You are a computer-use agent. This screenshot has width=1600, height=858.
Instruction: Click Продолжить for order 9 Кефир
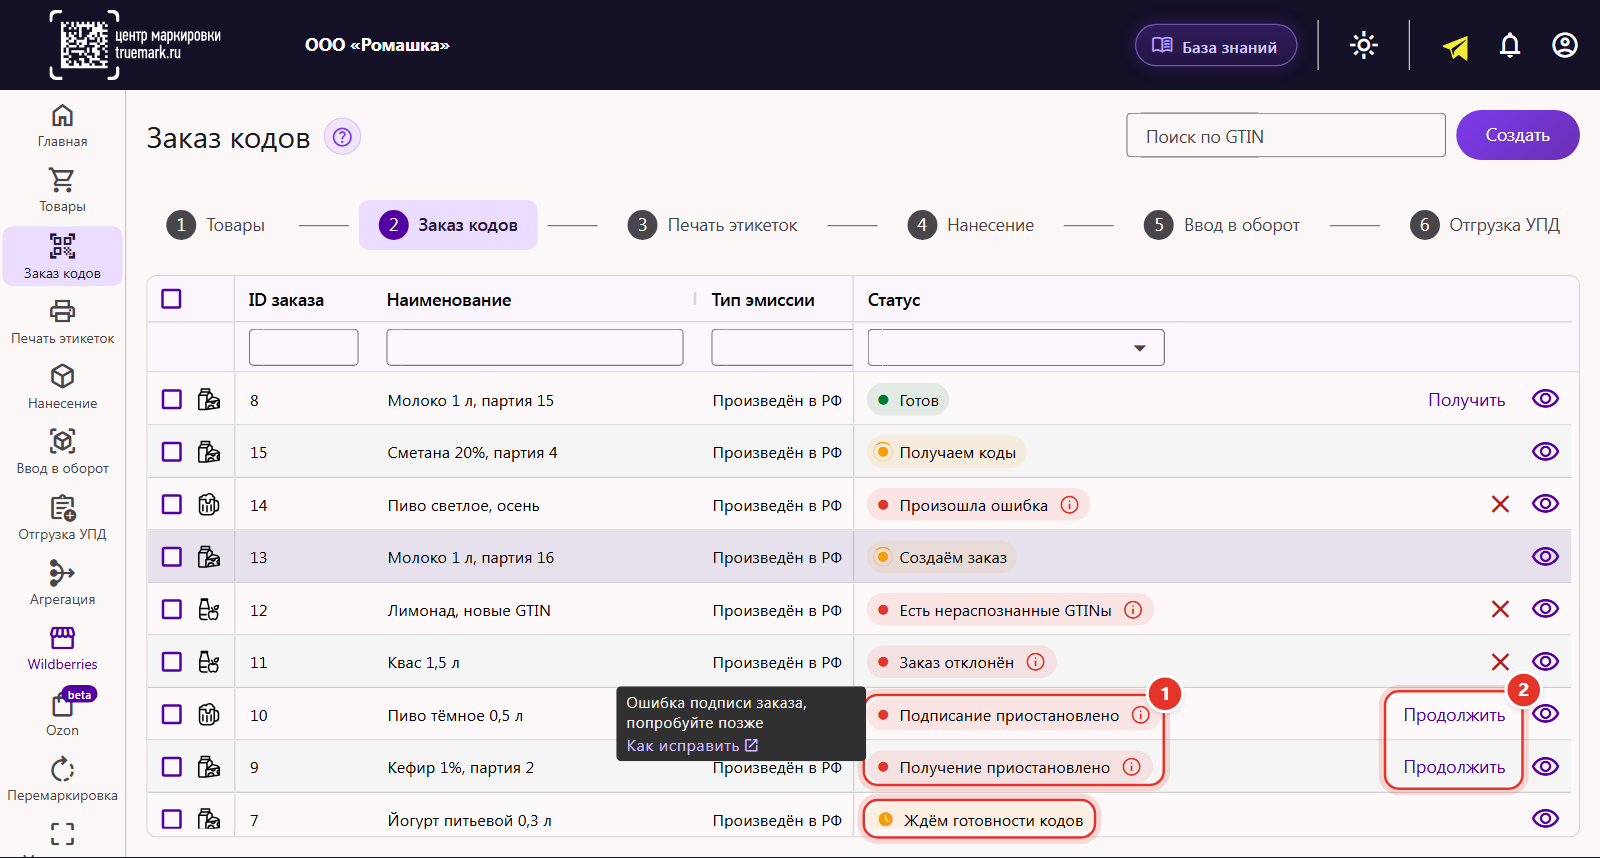(1454, 767)
